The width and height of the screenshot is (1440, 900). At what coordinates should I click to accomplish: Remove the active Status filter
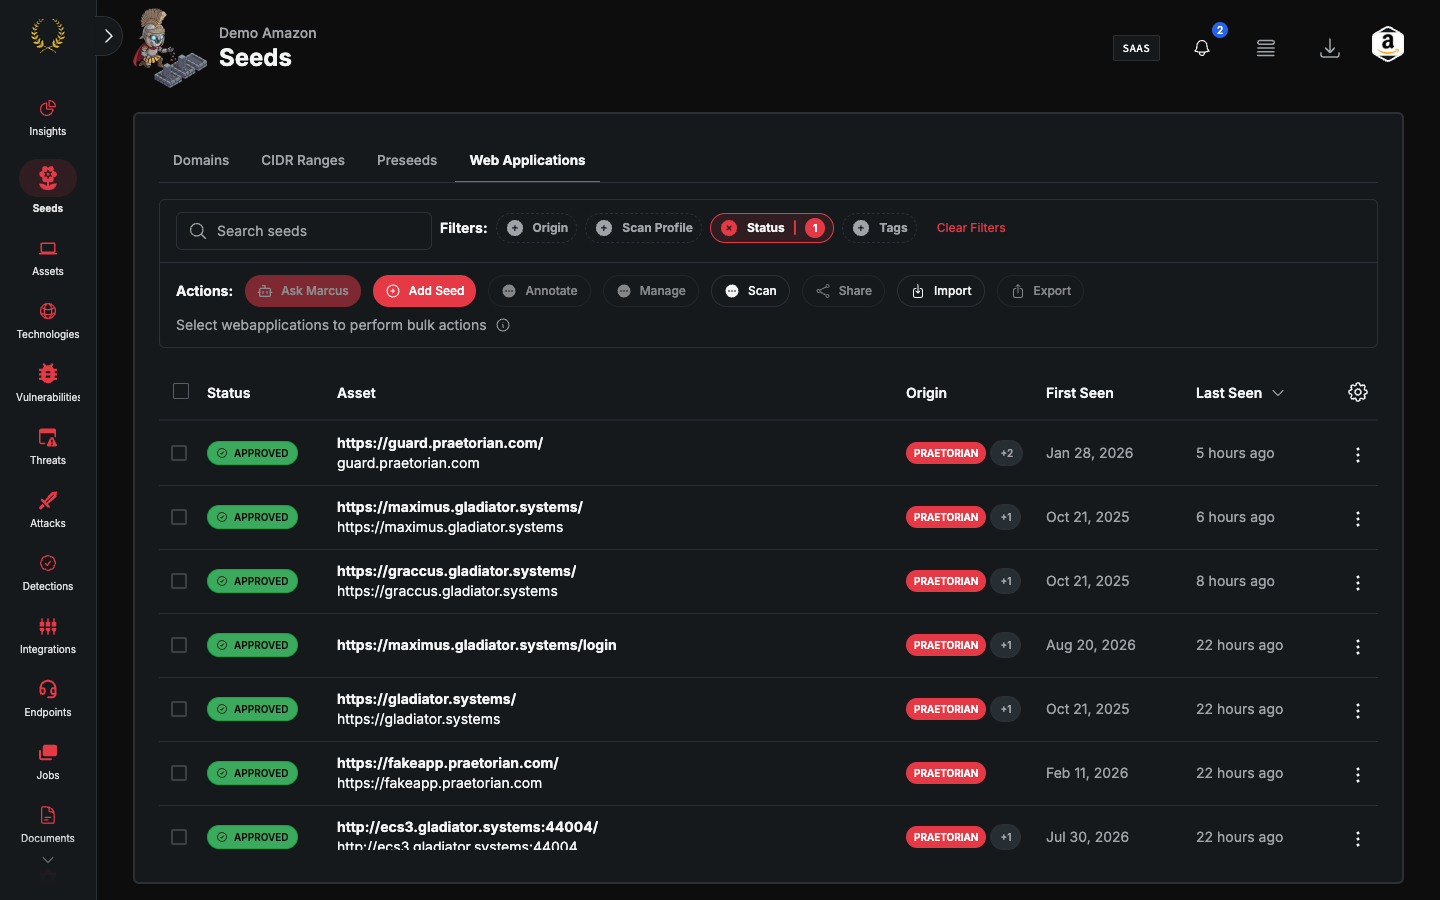click(x=729, y=228)
